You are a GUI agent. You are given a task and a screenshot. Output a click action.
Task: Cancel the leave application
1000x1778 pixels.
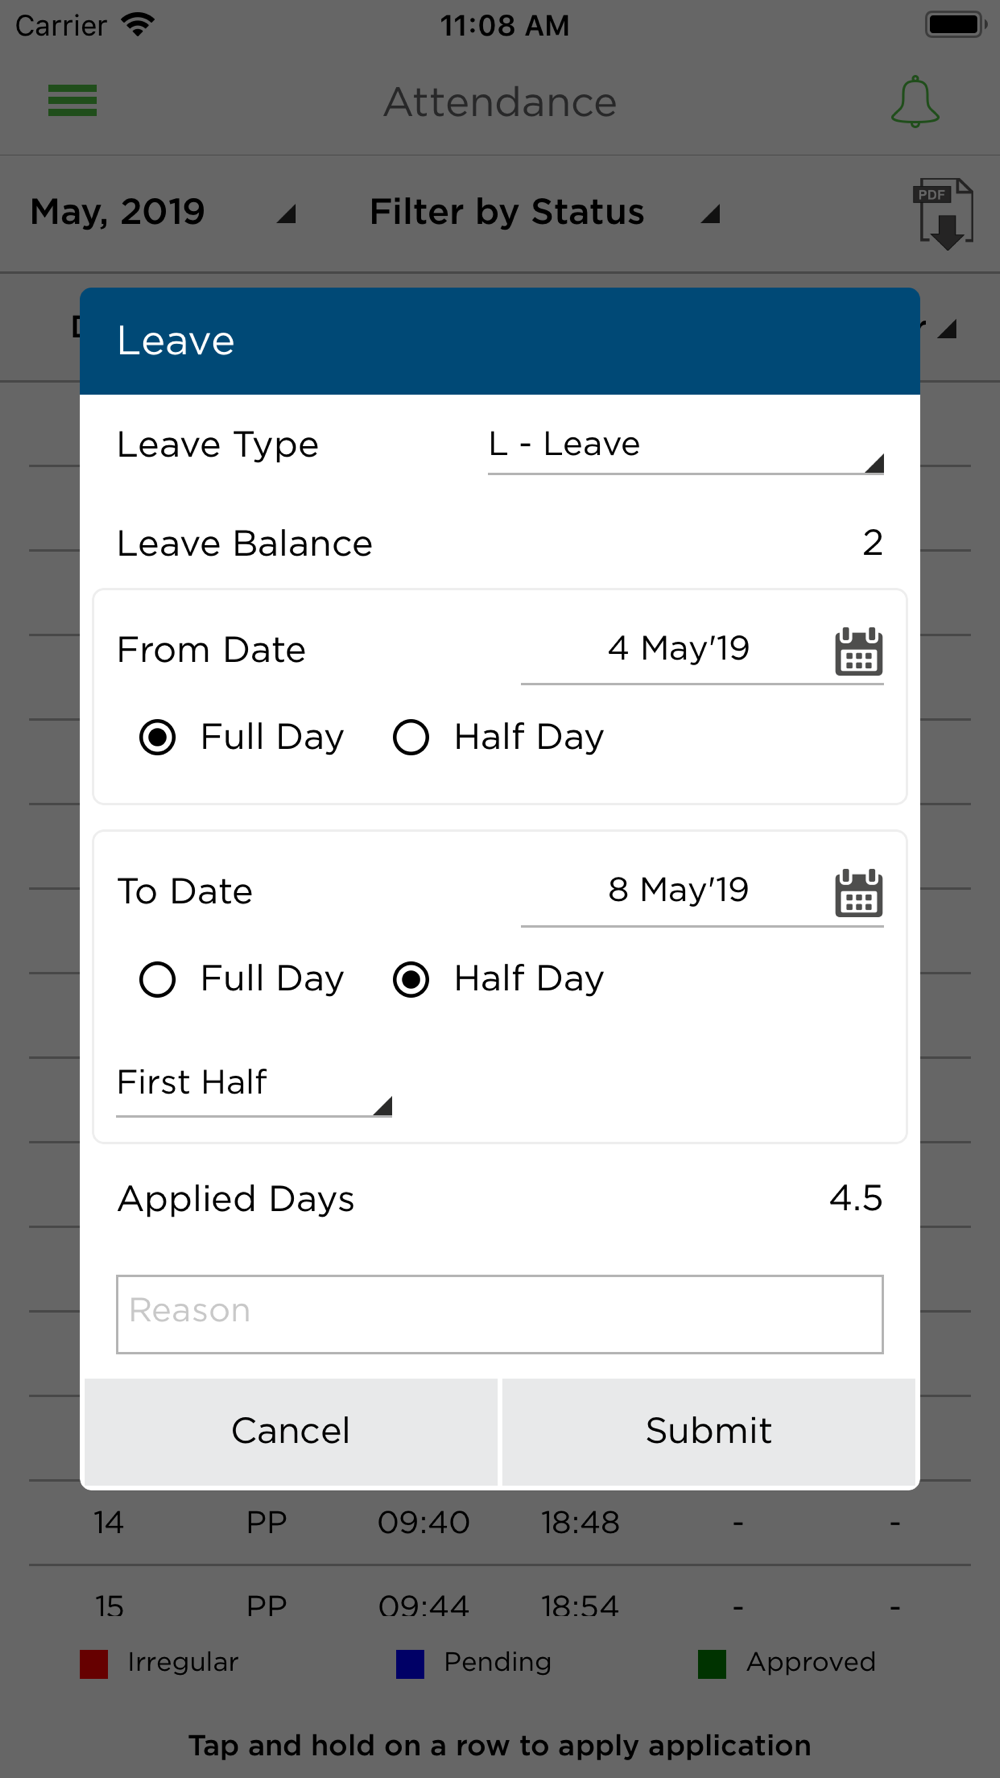pyautogui.click(x=291, y=1431)
